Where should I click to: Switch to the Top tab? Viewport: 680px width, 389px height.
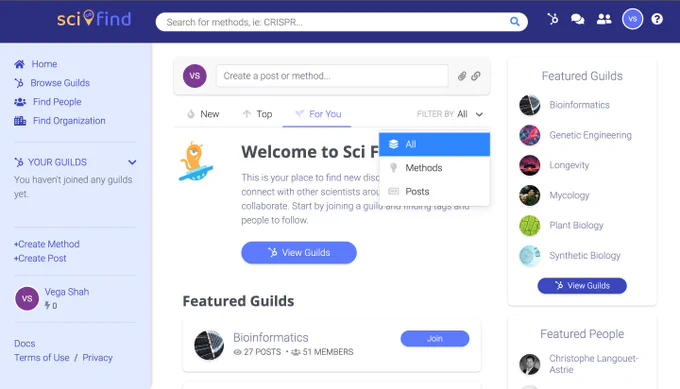pos(257,114)
